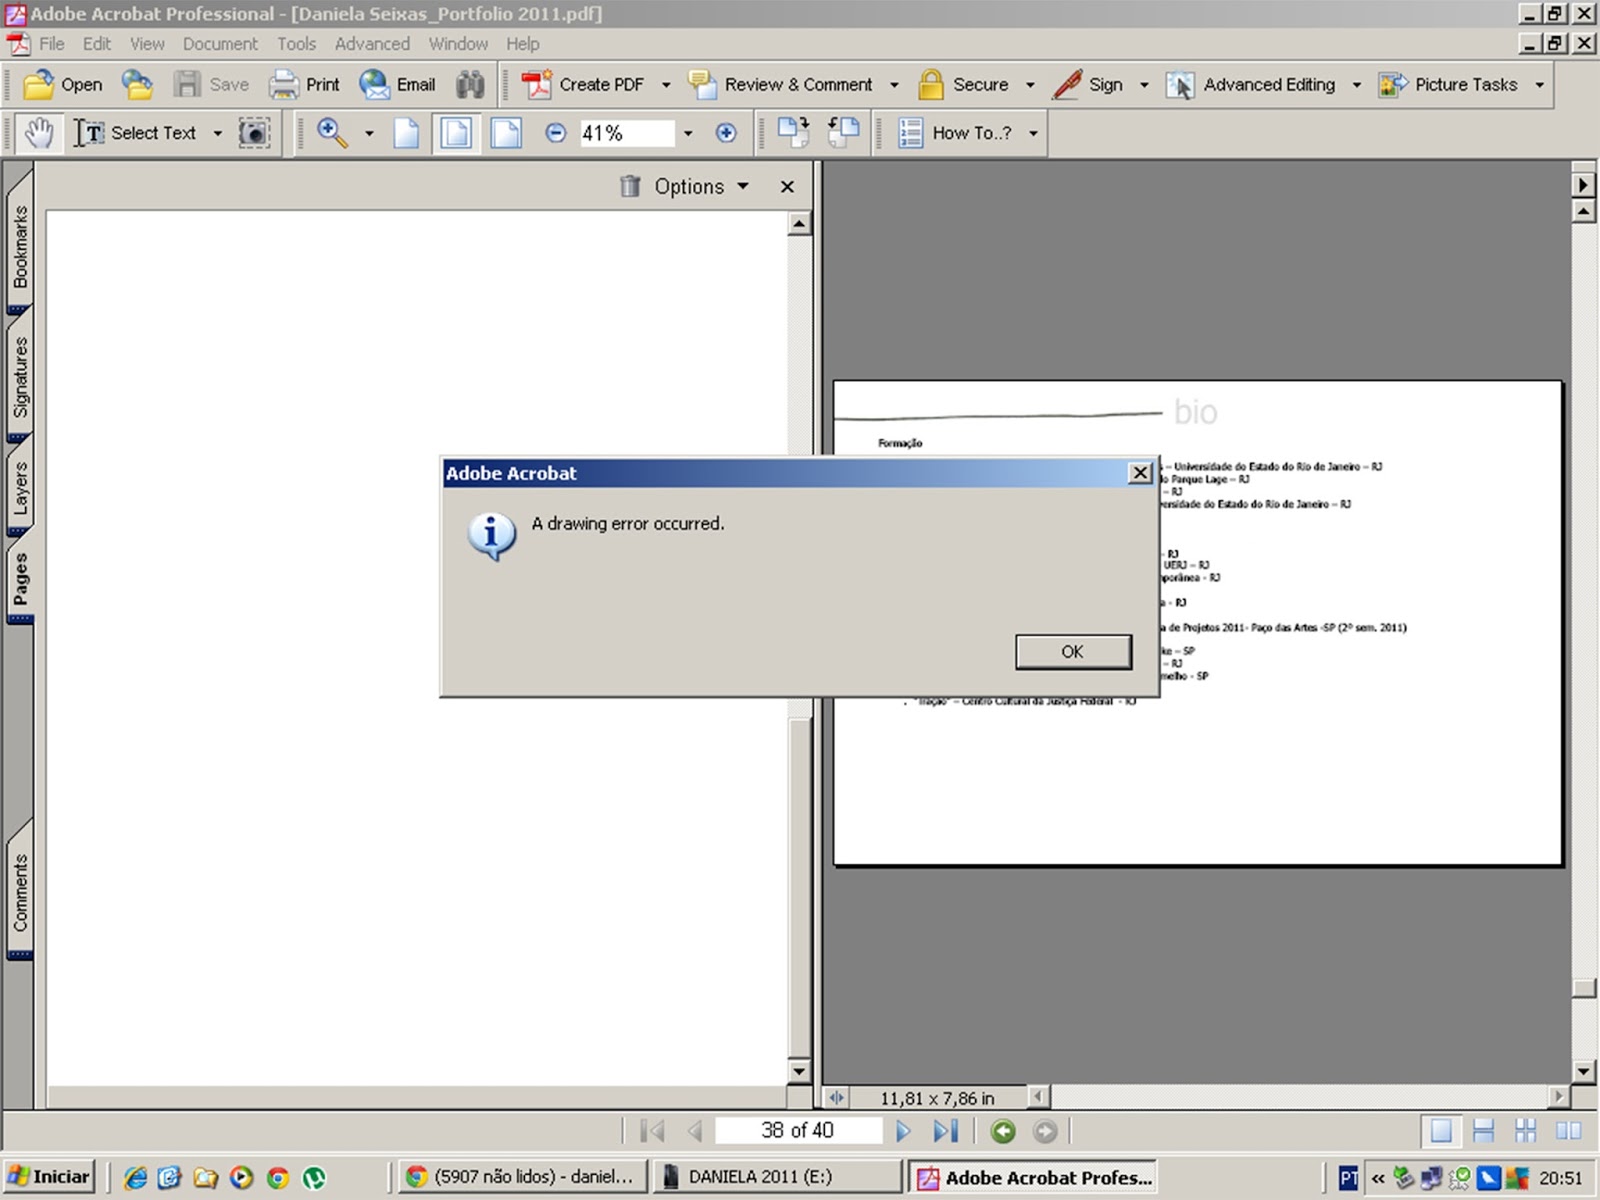Open the Advanced menu

pyautogui.click(x=372, y=44)
